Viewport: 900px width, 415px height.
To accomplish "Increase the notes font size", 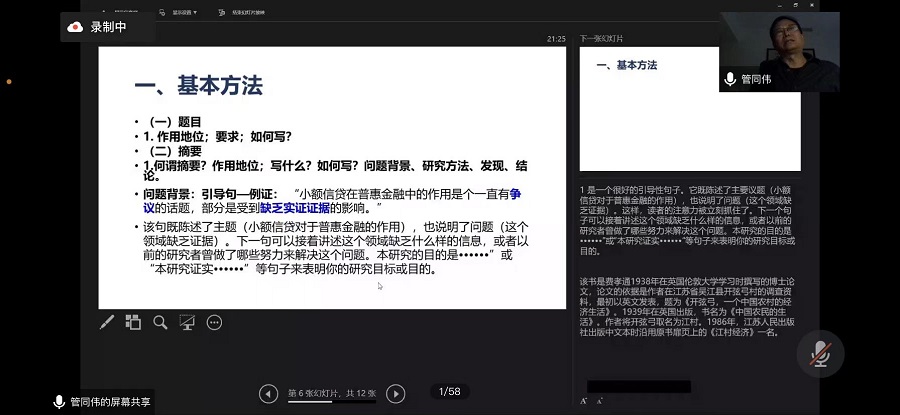I will tap(584, 401).
